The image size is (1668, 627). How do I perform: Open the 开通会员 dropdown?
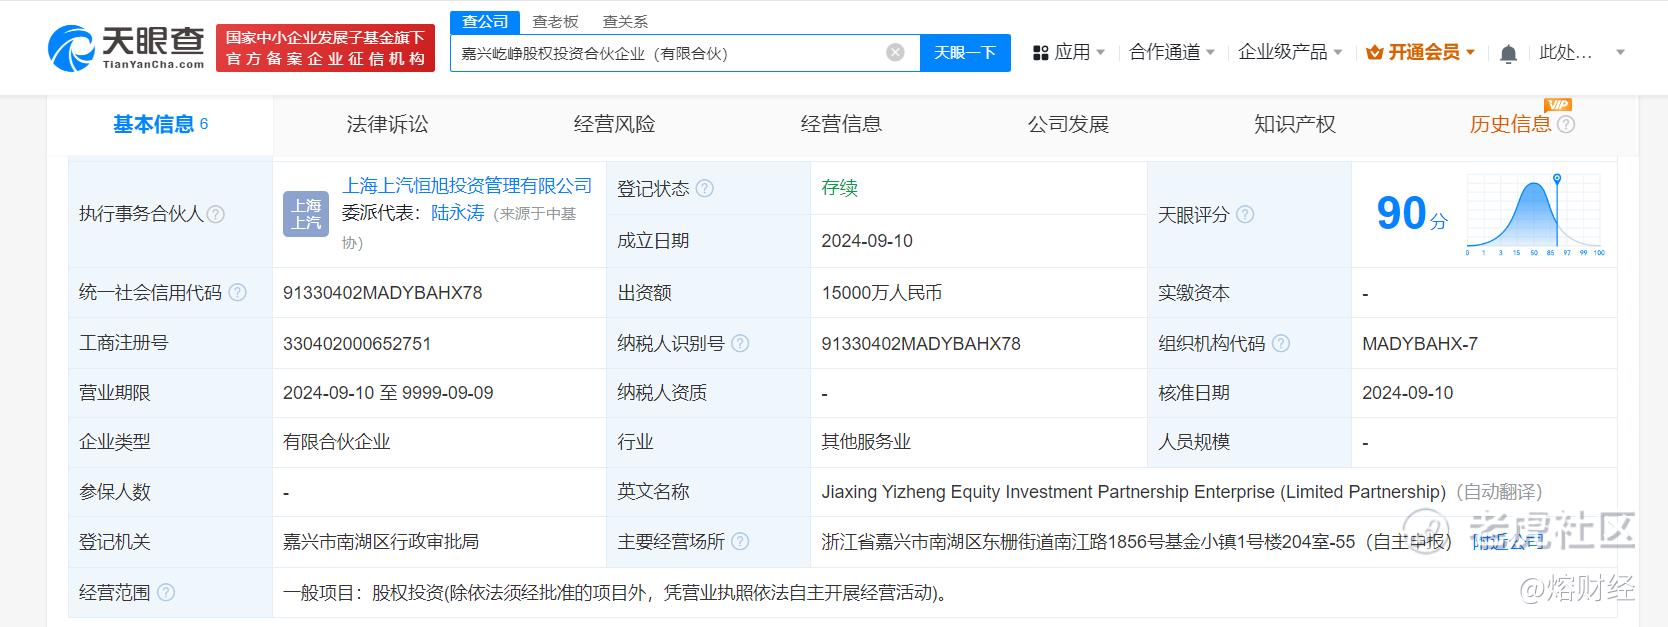pyautogui.click(x=1421, y=52)
